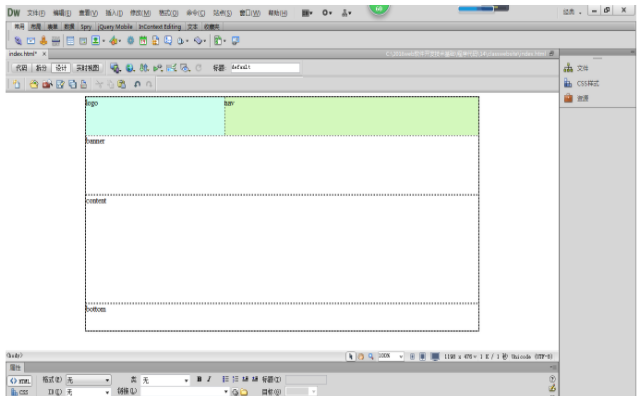Image resolution: width=637 pixels, height=396 pixels.
Task: Click the date calendar icon
Action: 143,41
